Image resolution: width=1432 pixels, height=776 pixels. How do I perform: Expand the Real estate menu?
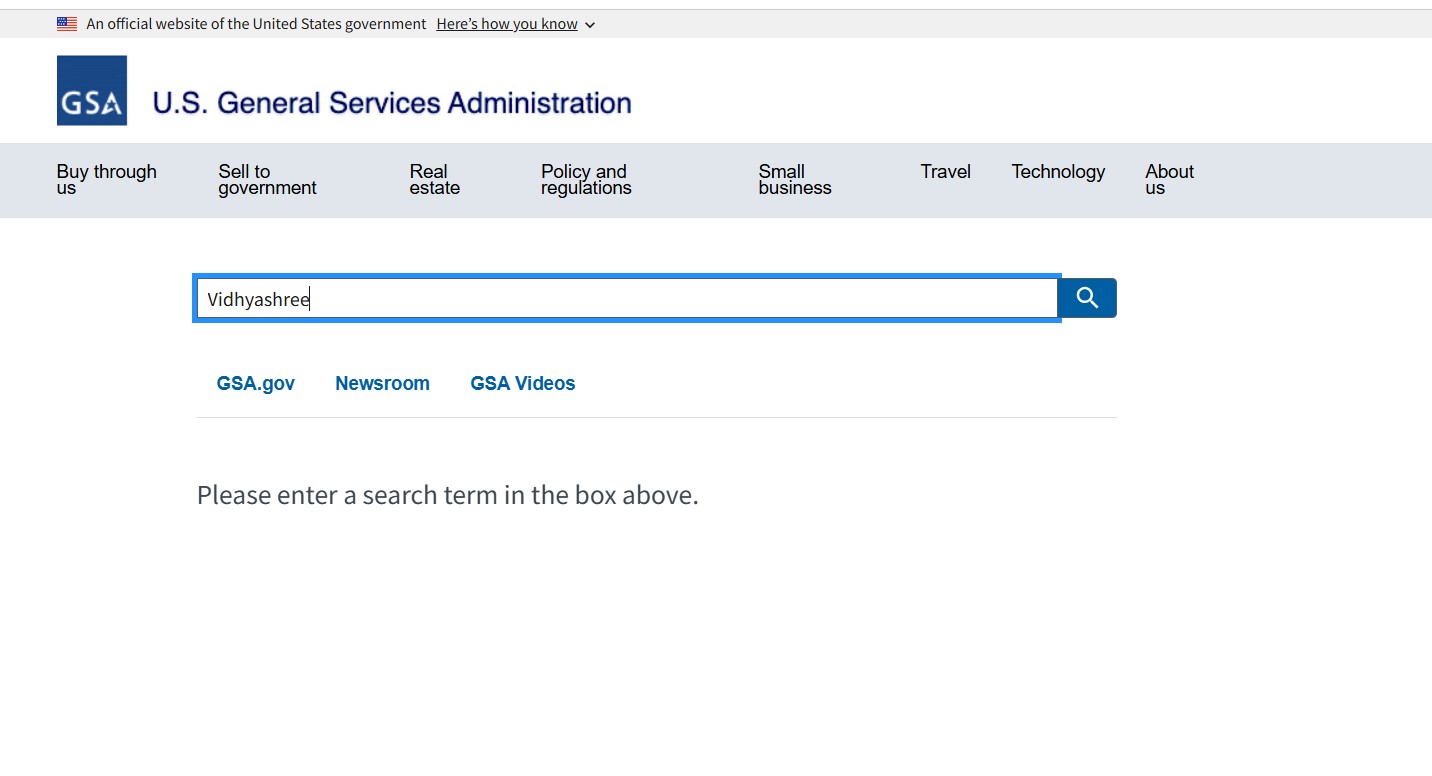[x=434, y=180]
